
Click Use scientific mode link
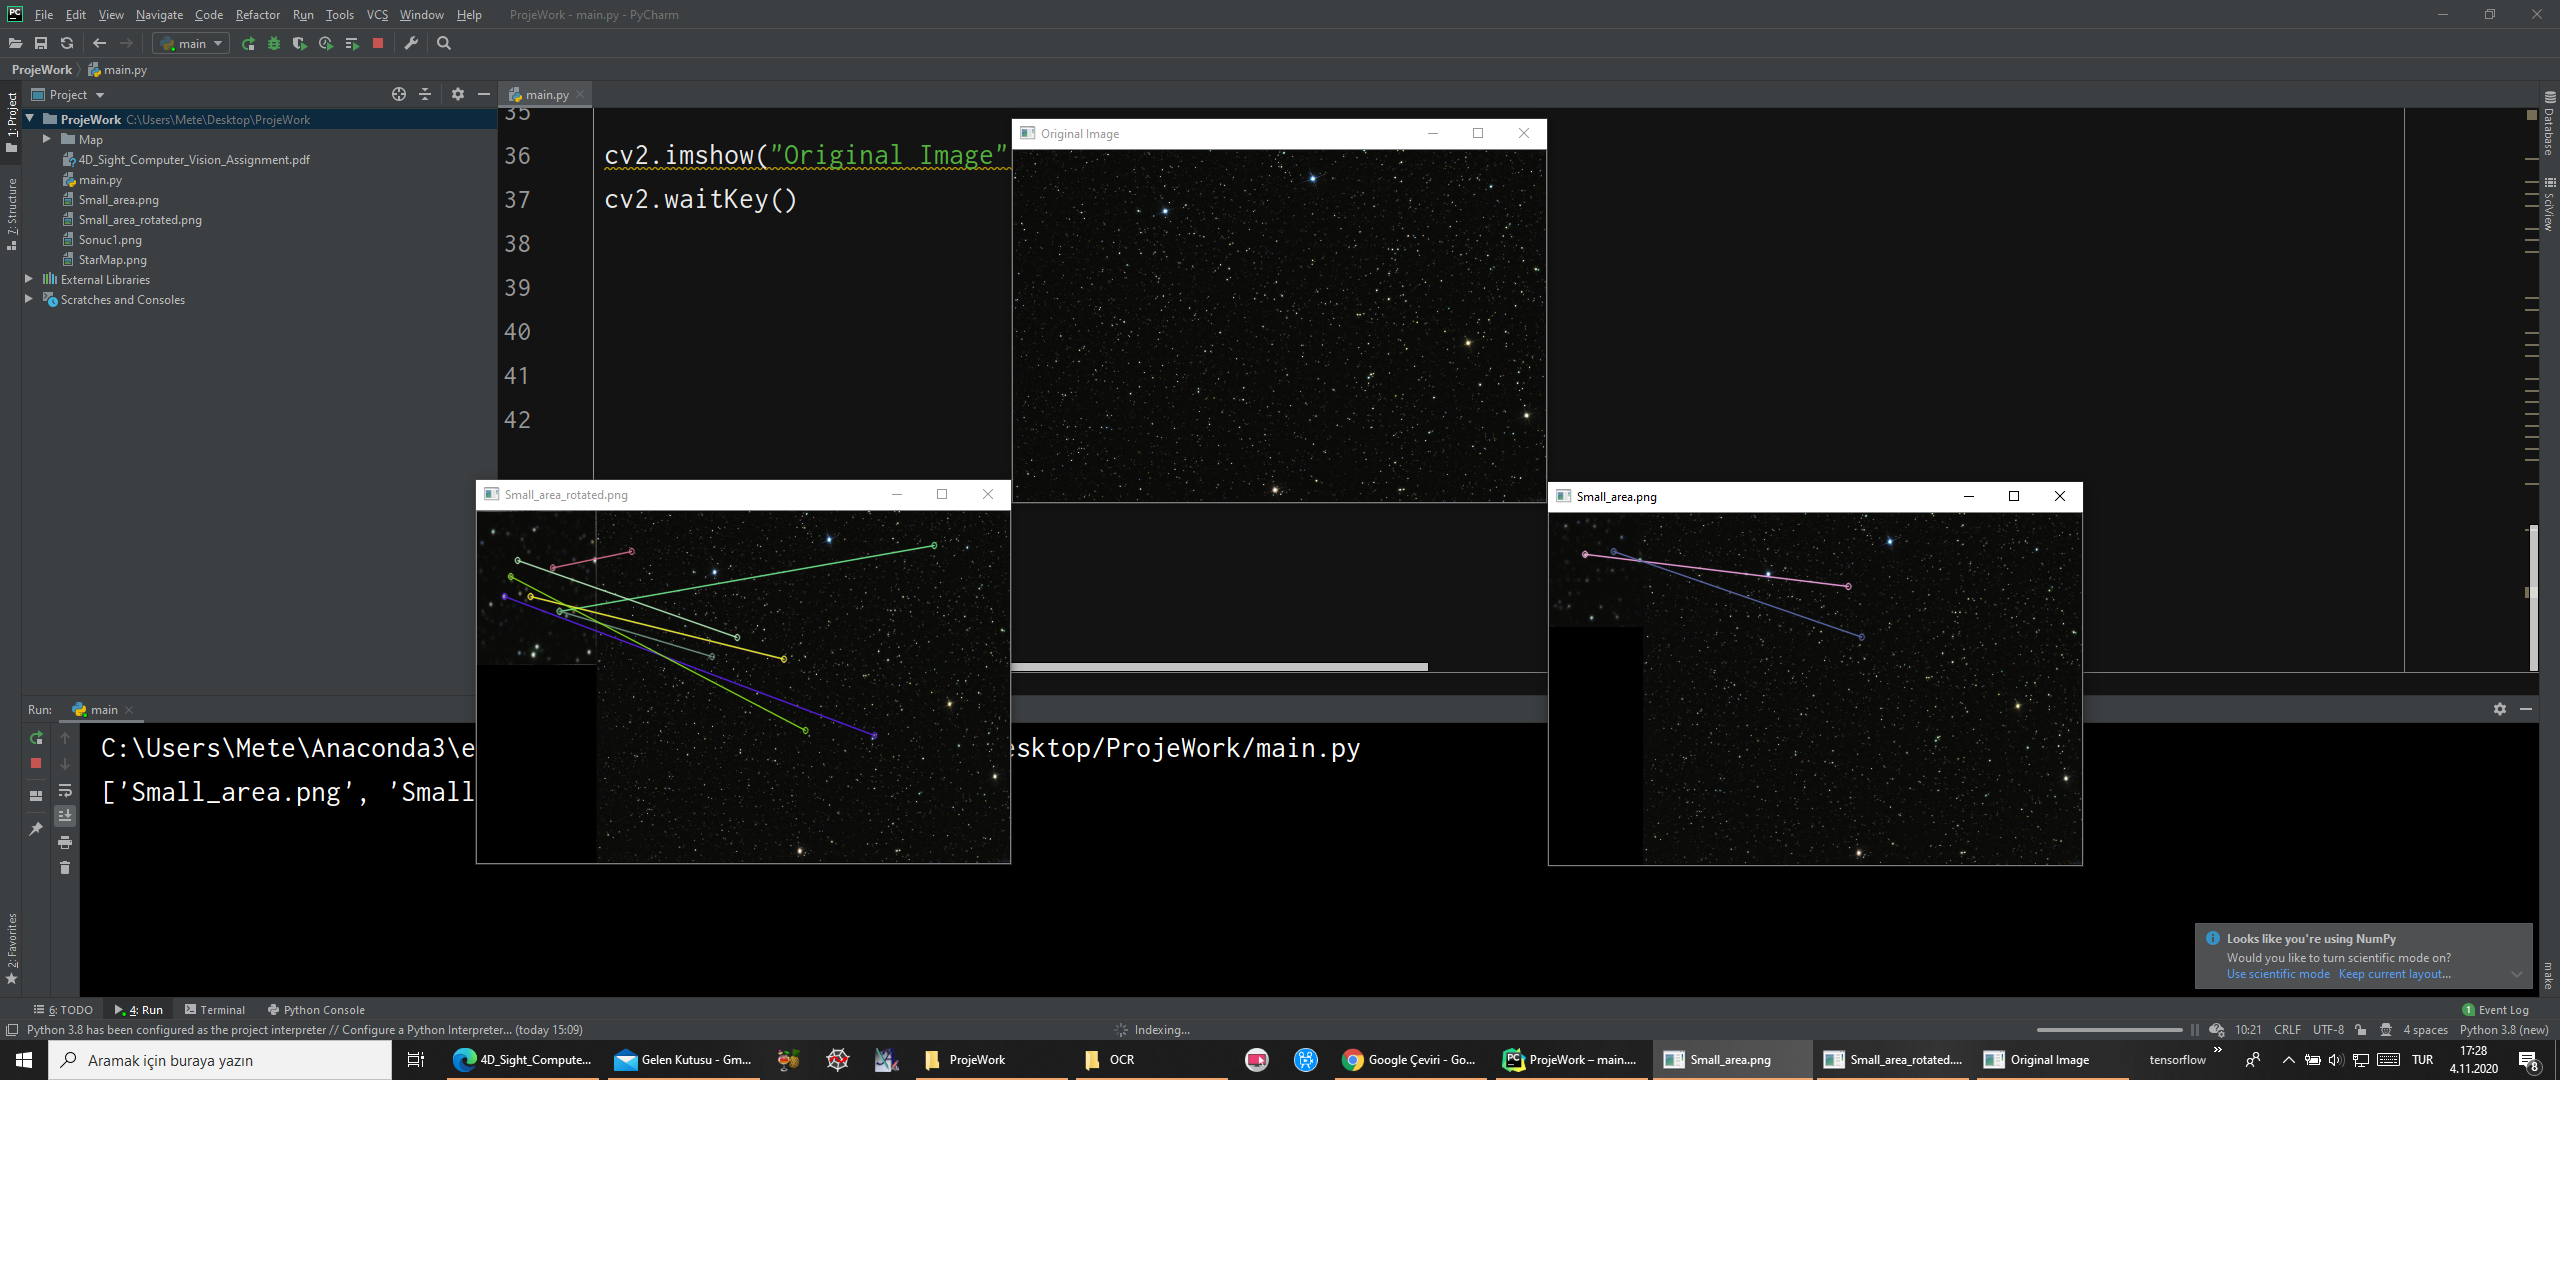(x=2277, y=973)
